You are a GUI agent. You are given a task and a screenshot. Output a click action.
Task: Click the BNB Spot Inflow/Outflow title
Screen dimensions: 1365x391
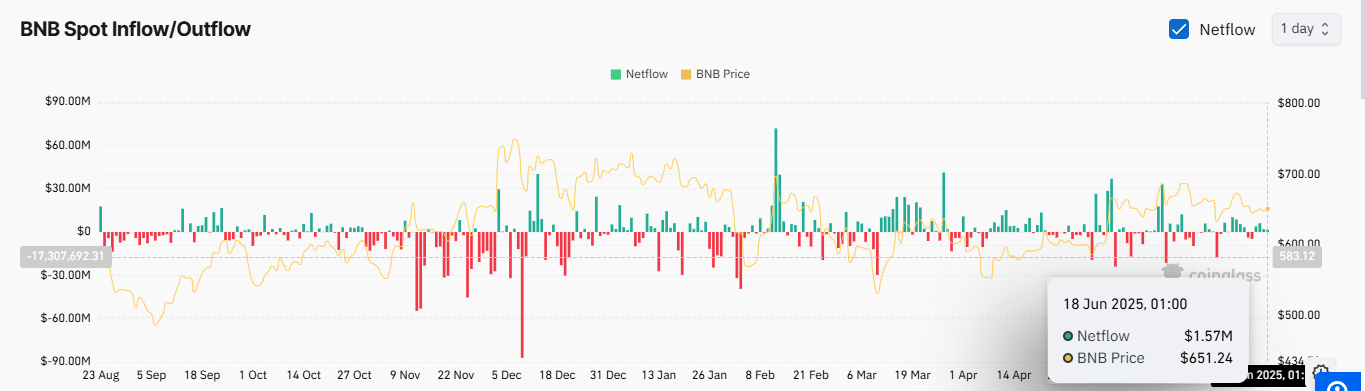pos(135,29)
